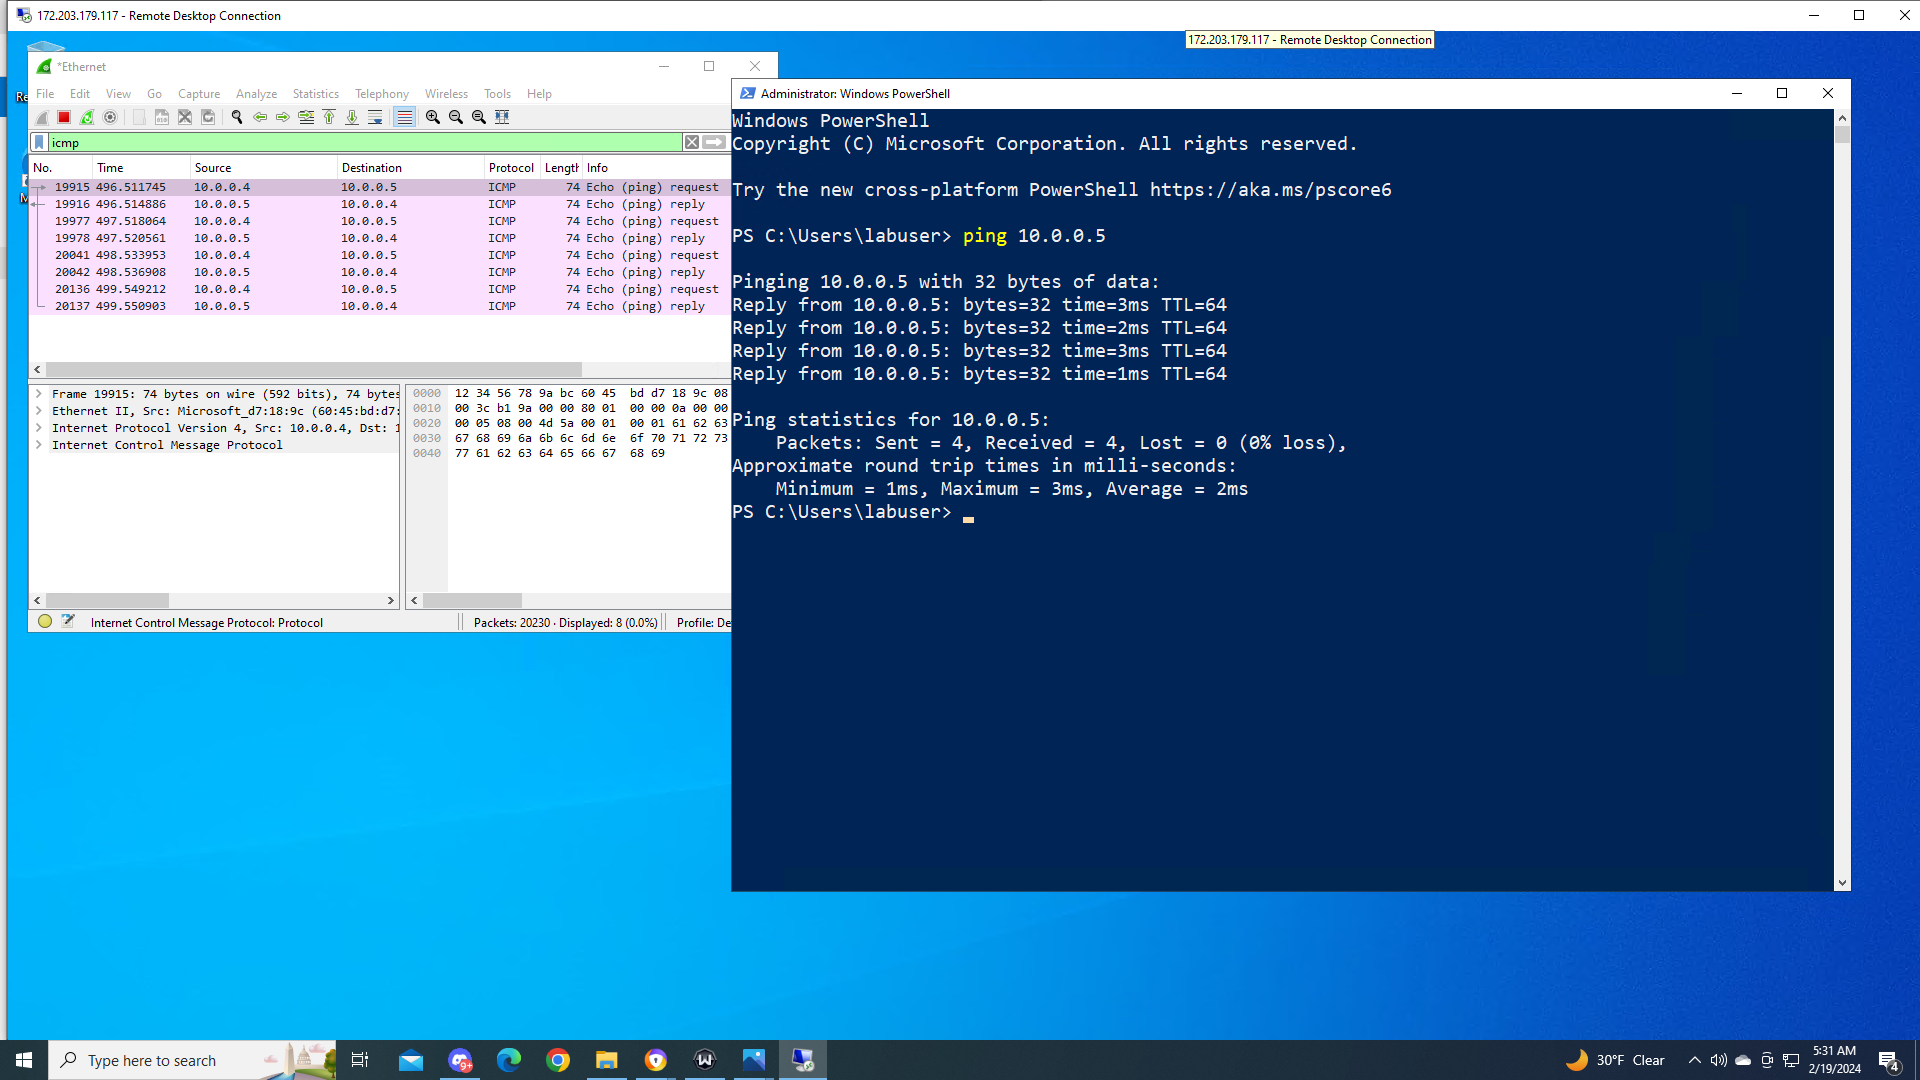
Task: Click the expert information status circle
Action: coord(45,622)
